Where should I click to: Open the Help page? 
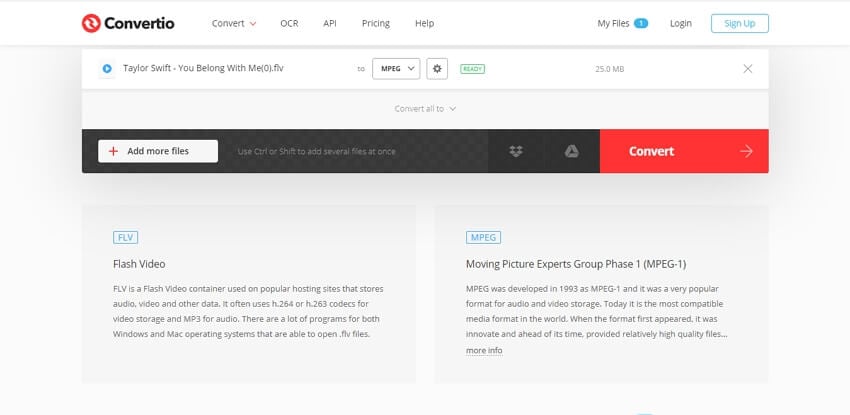point(424,23)
